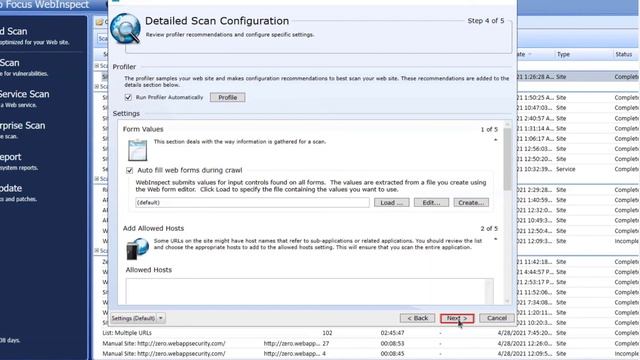Viewport: 640px width, 360px height.
Task: Click the (default) form values file field
Action: [252, 202]
